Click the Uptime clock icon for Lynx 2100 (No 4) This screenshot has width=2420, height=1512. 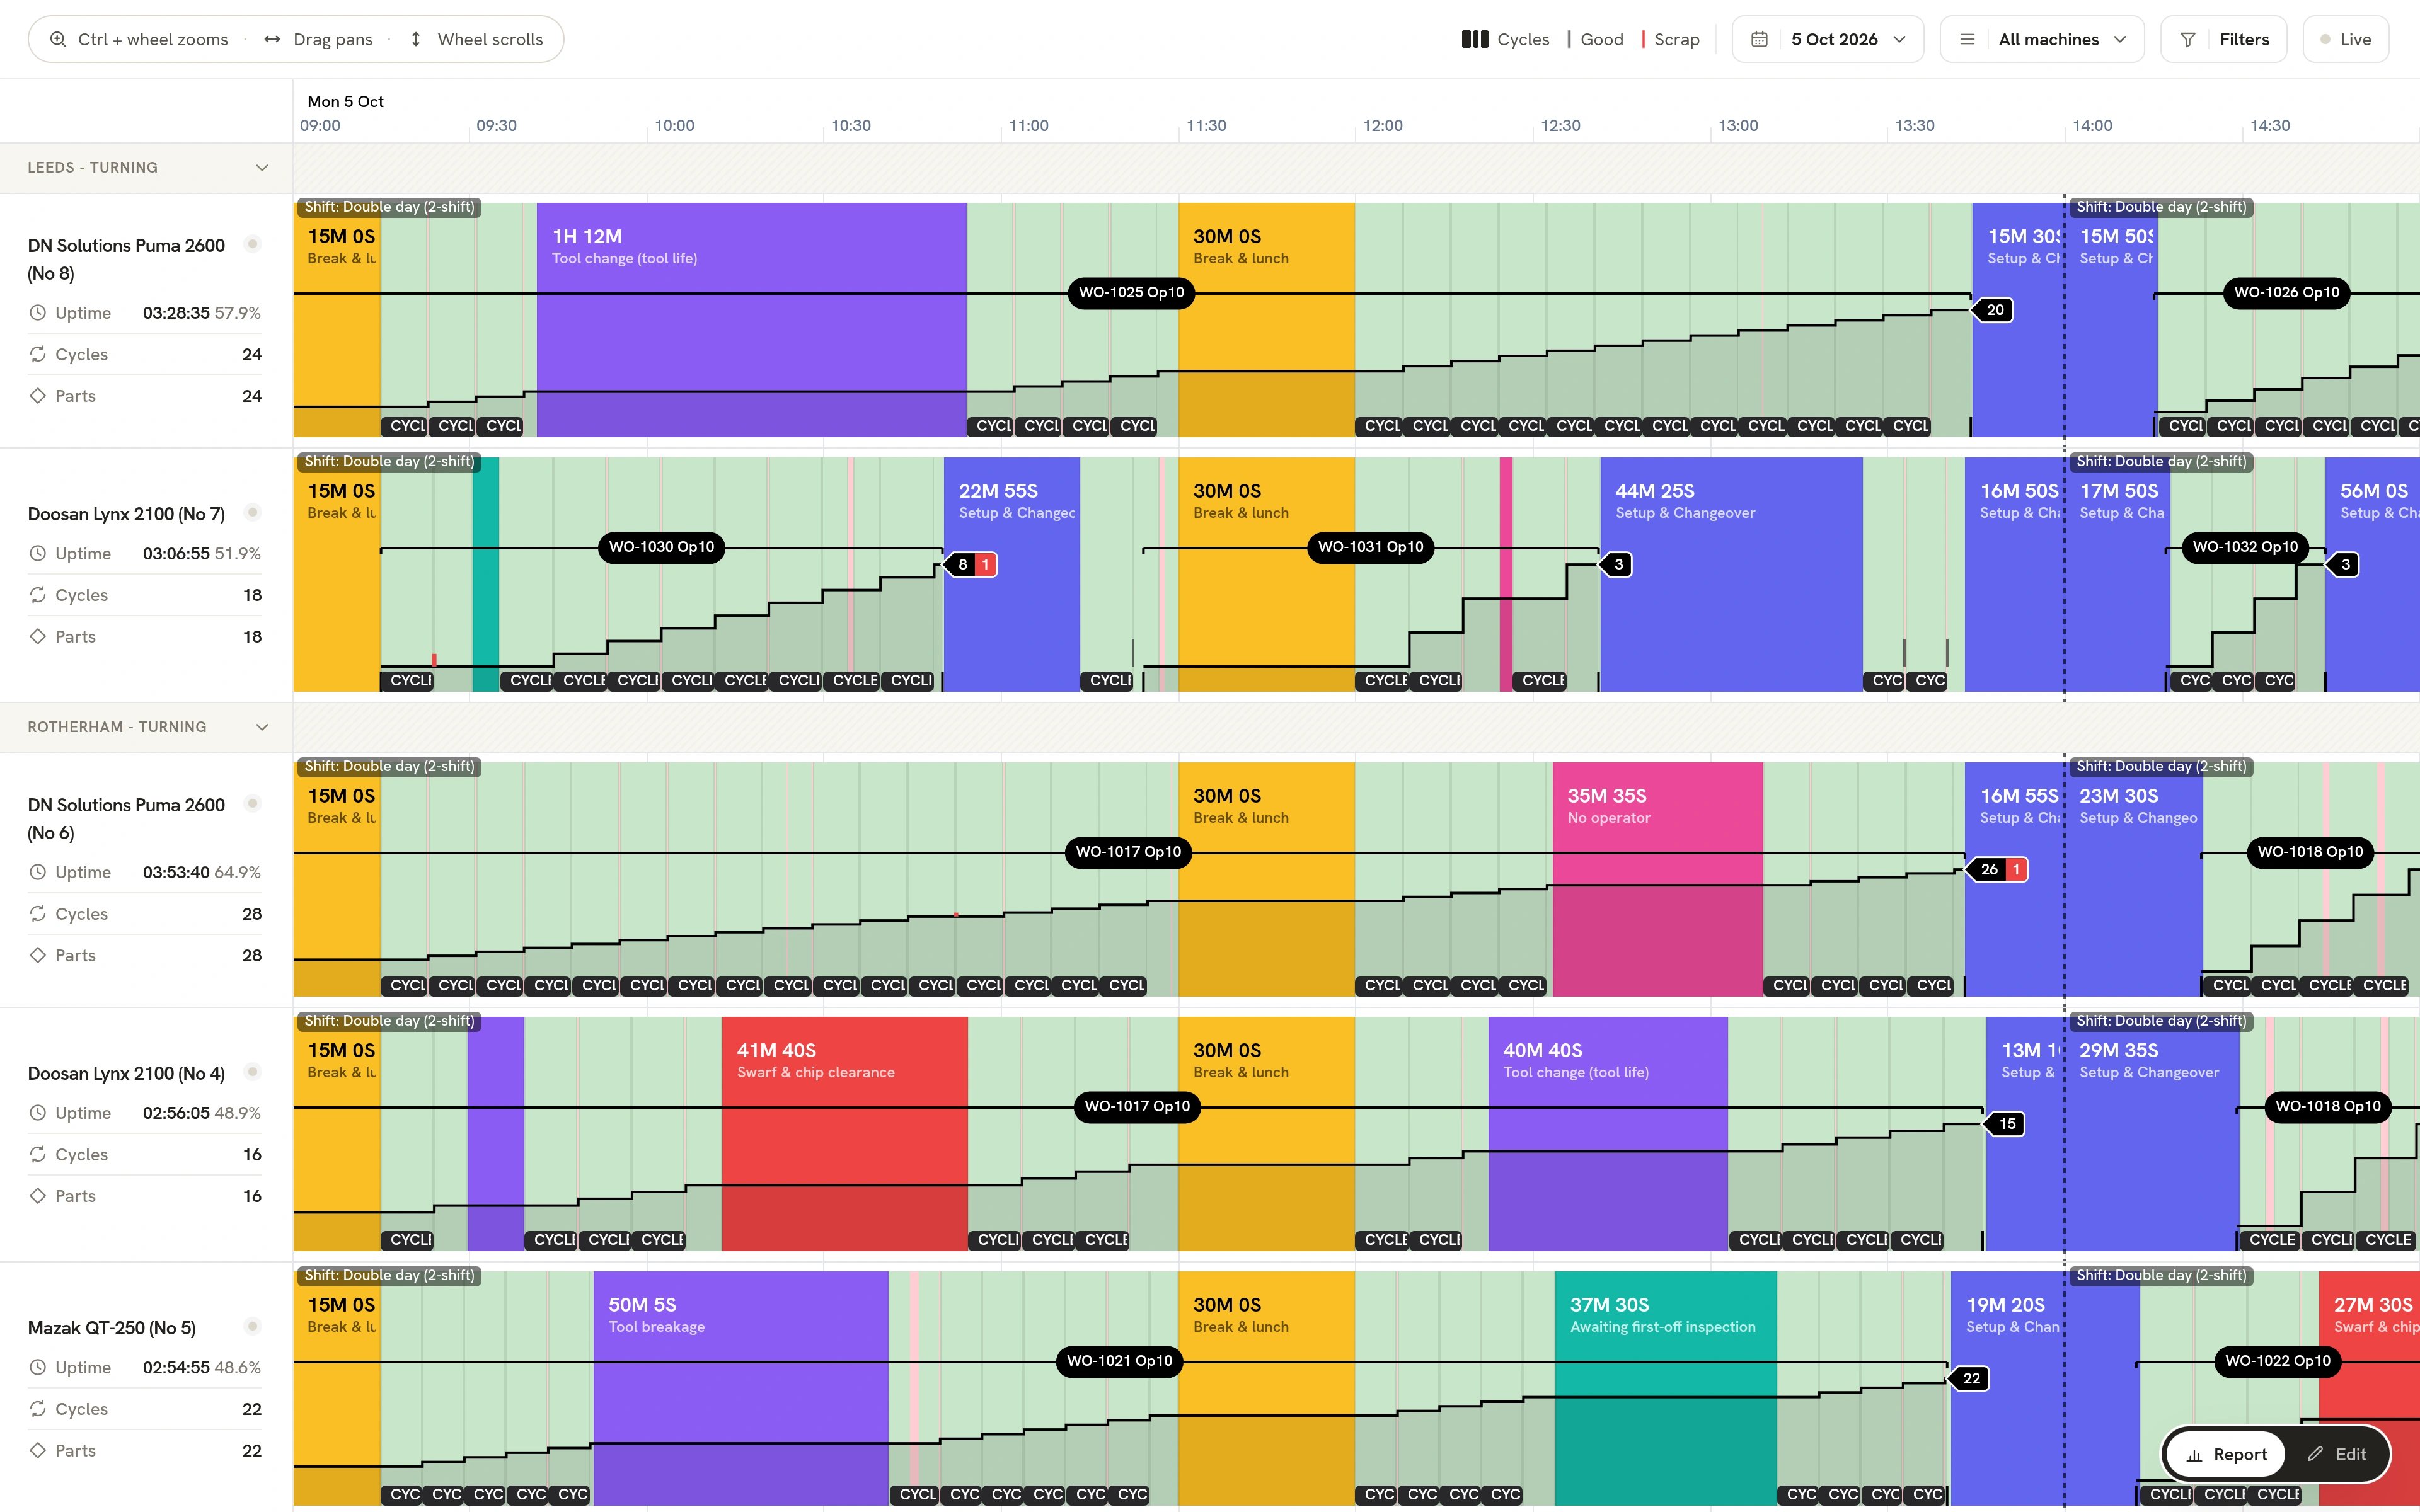(x=37, y=1113)
